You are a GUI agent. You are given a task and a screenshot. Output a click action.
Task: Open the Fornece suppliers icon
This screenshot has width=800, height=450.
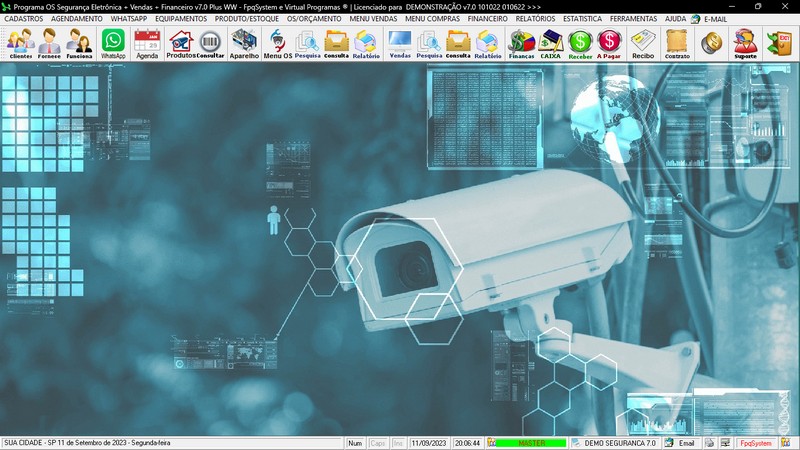pos(49,44)
